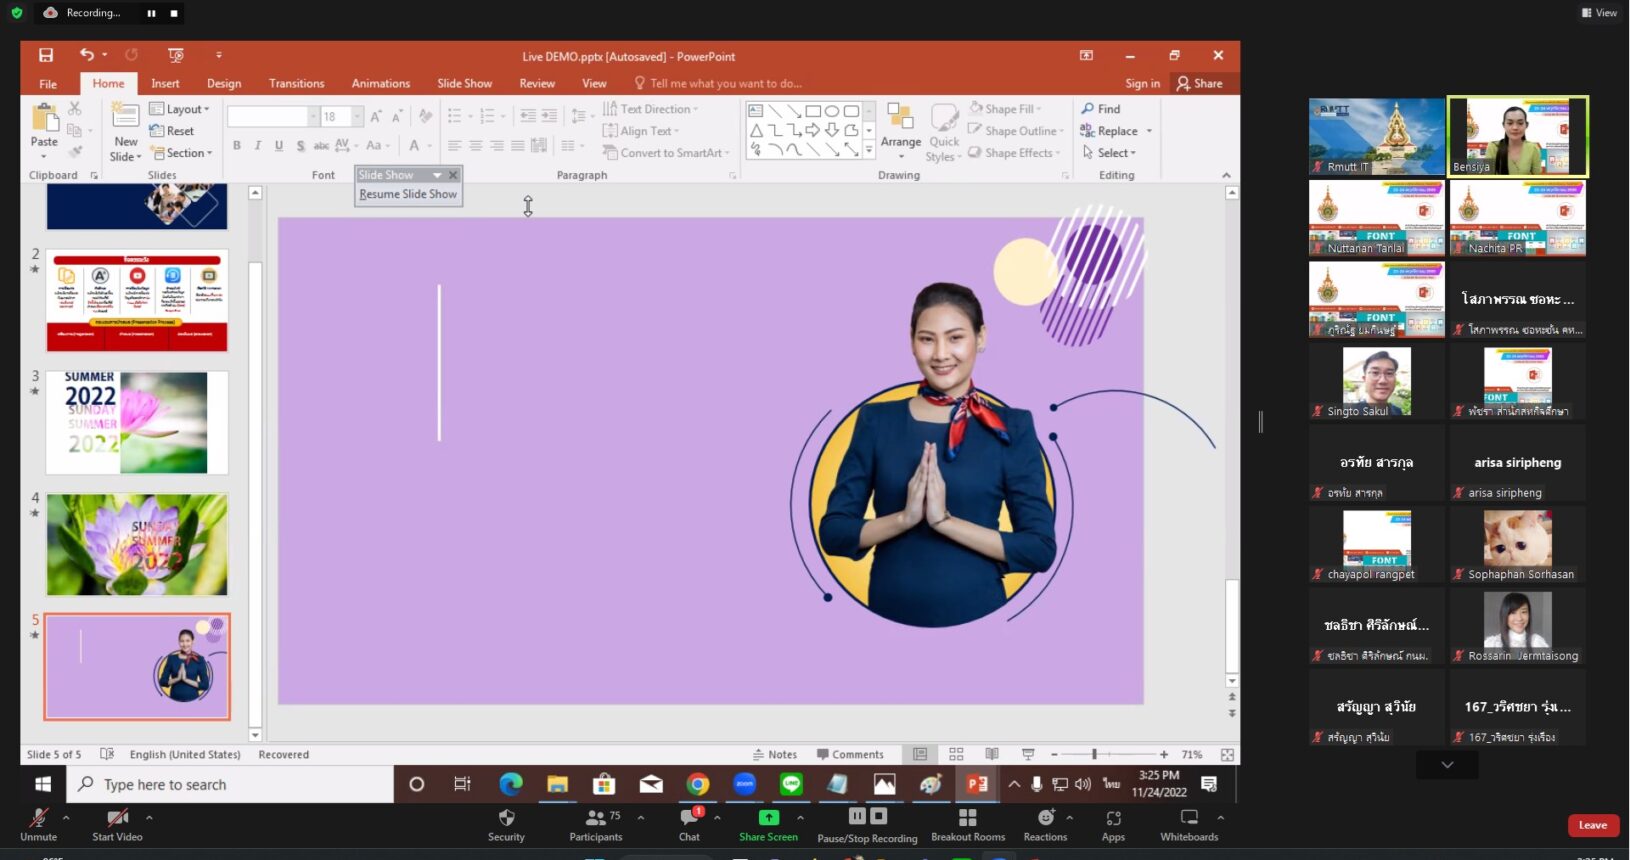Viewport: 1630px width, 860px height.
Task: Click Microsoft Edge icon in taskbar
Action: [511, 784]
